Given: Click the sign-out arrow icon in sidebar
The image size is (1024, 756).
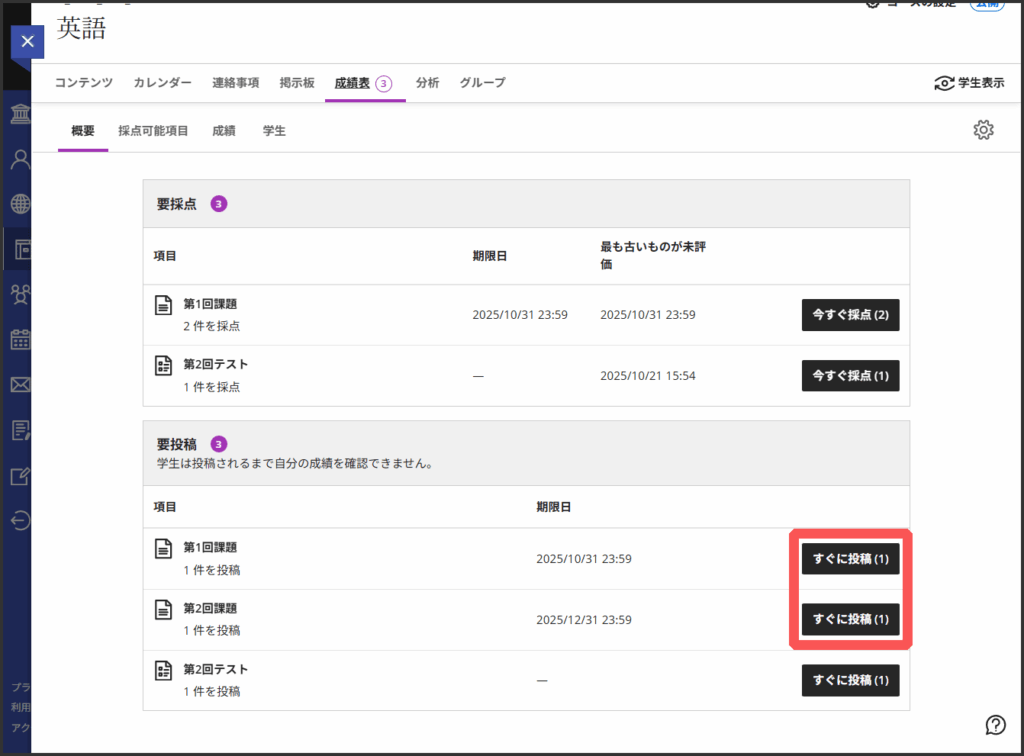Looking at the screenshot, I should tap(21, 519).
